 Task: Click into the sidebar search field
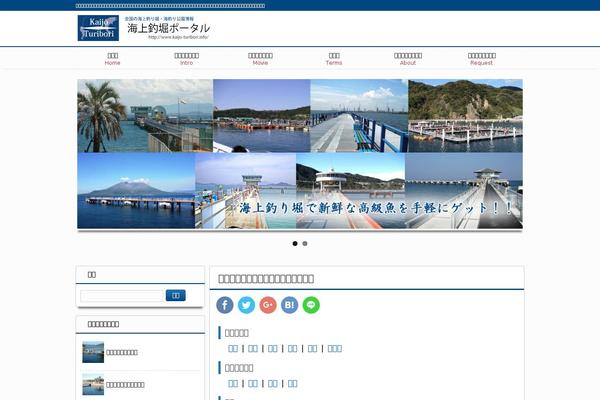click(122, 296)
